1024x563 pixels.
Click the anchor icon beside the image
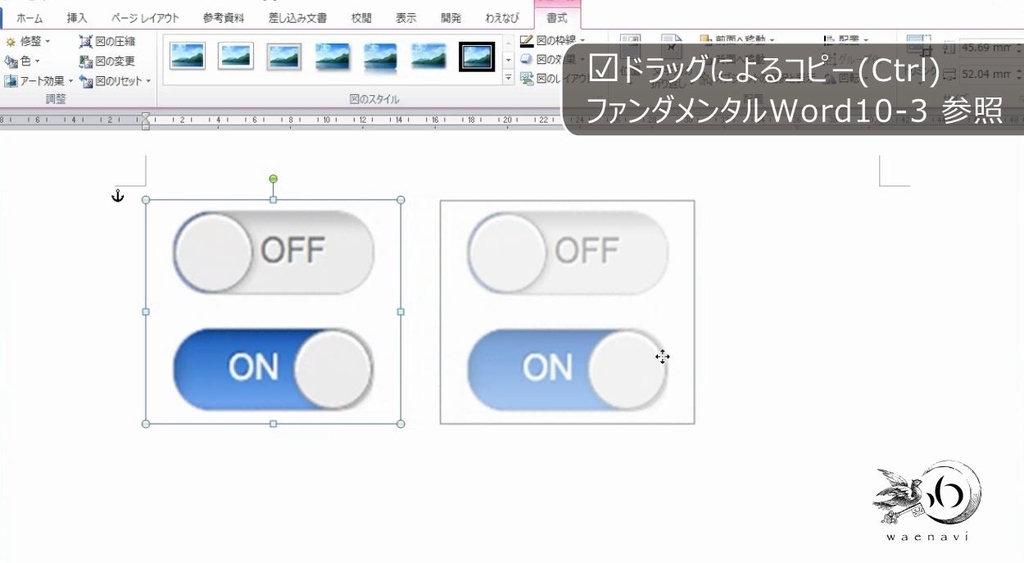point(118,195)
